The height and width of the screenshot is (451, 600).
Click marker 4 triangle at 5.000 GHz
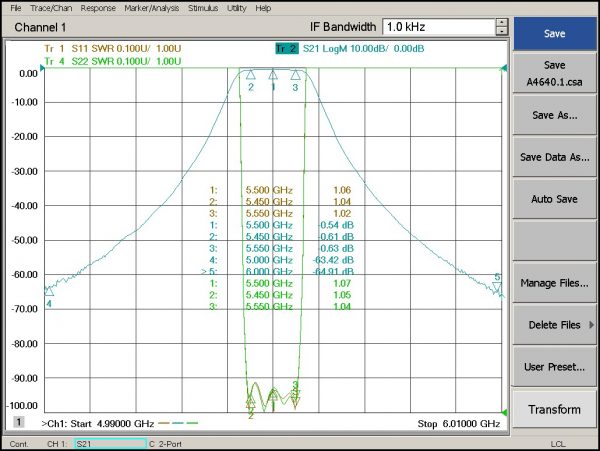49,291
